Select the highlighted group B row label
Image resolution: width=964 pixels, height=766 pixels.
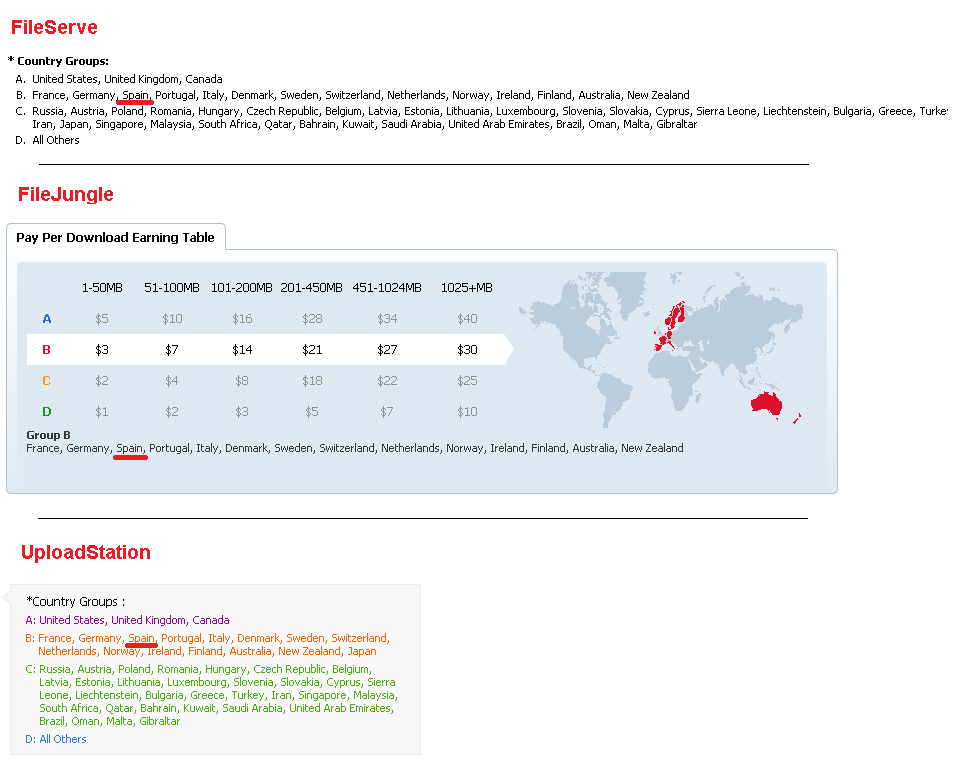pyautogui.click(x=46, y=350)
